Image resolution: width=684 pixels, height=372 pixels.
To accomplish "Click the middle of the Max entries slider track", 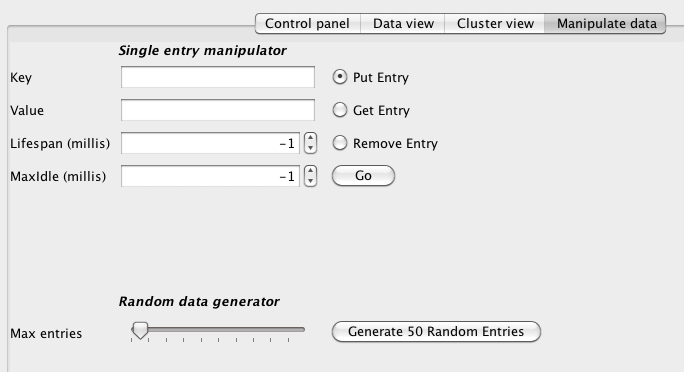I will coord(218,329).
